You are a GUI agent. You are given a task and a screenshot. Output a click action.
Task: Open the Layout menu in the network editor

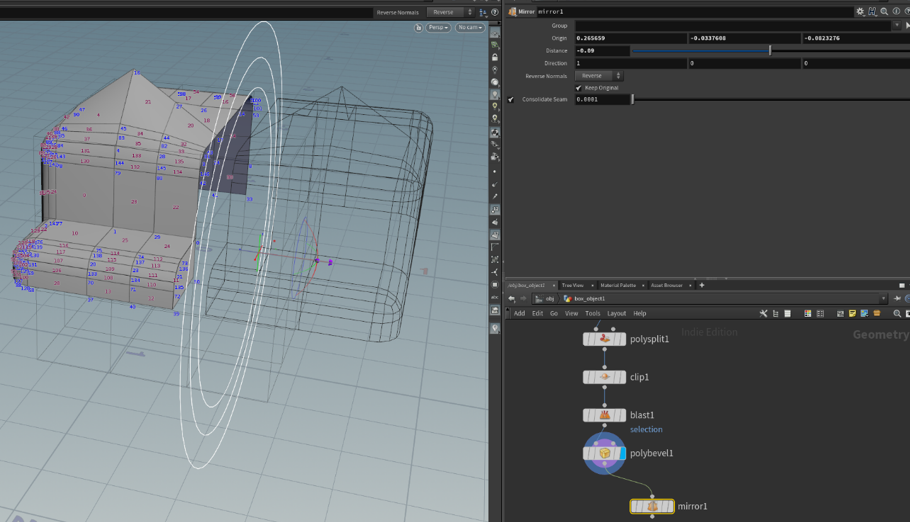pyautogui.click(x=616, y=314)
